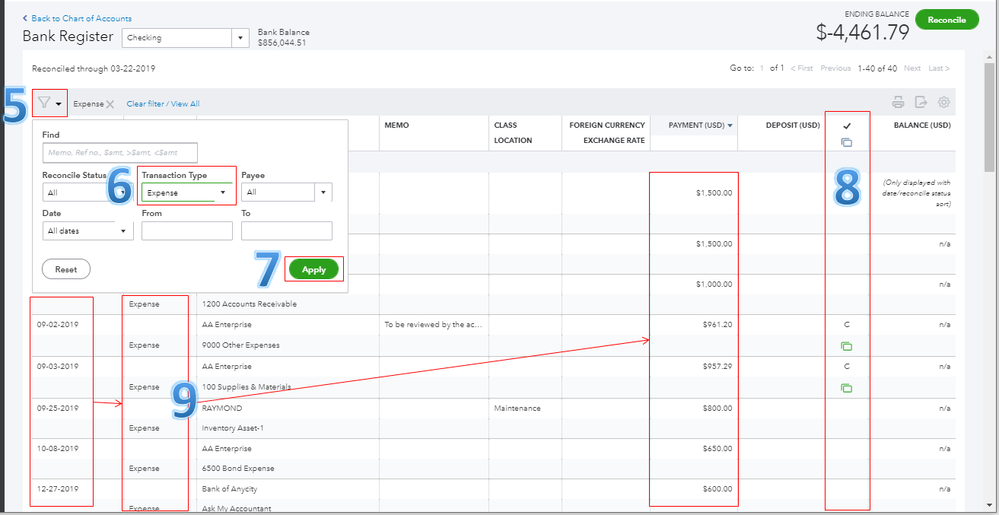Open the Transaction Type dropdown showing Expense
999x515 pixels.
coord(187,192)
